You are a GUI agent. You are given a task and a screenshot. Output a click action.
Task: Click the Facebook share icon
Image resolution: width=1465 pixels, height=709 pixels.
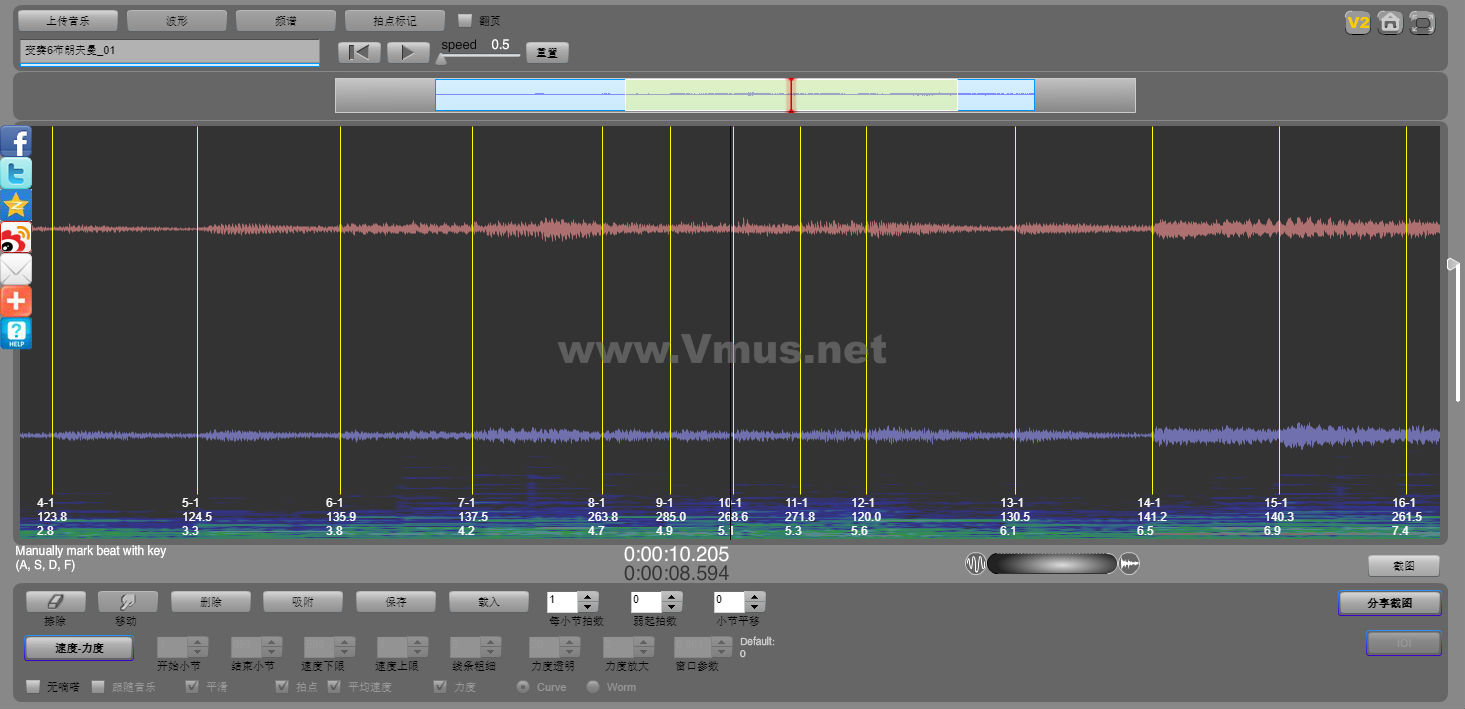tap(16, 141)
